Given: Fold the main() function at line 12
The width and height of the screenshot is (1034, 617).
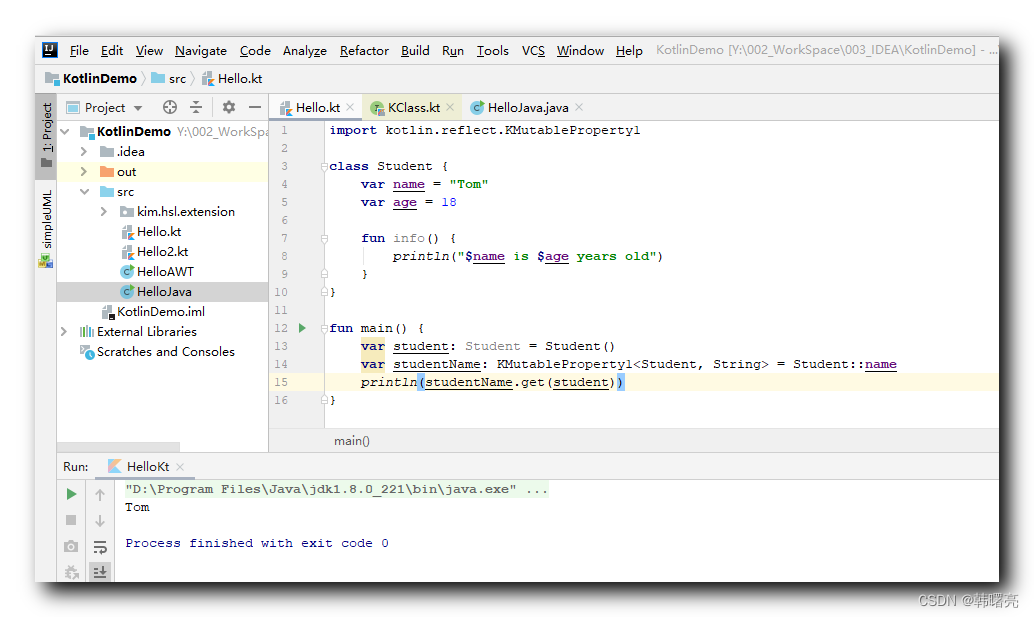Looking at the screenshot, I should [x=324, y=328].
